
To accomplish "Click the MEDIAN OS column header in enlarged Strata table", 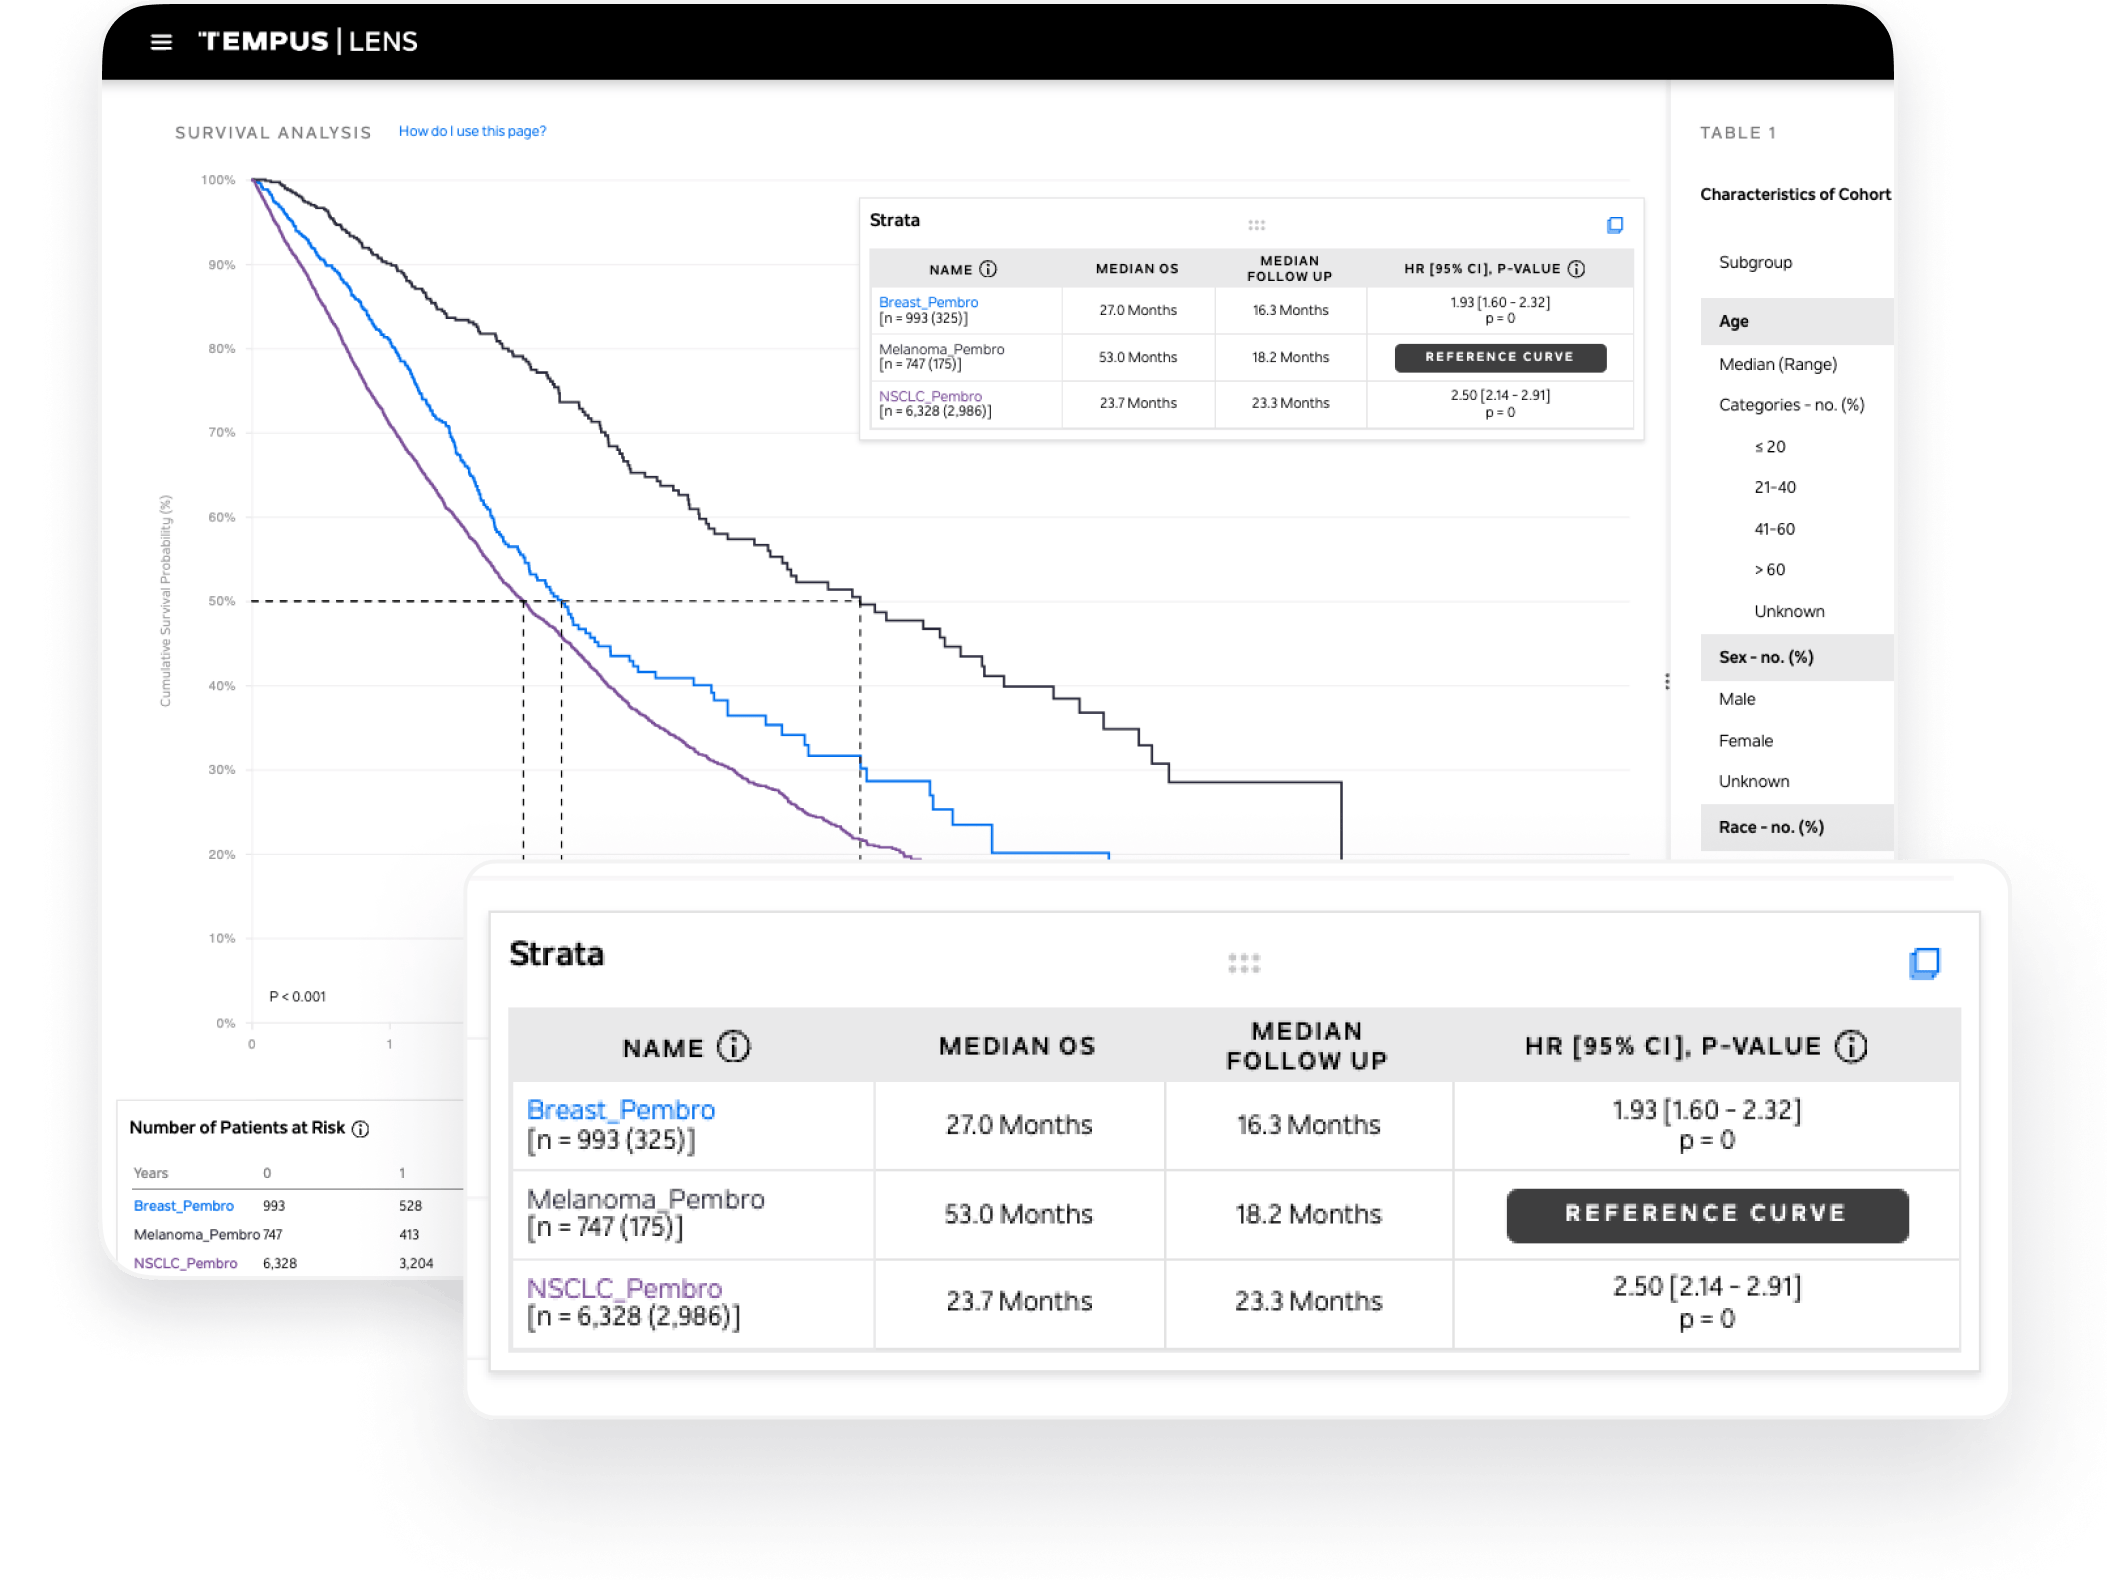I will point(1017,1046).
